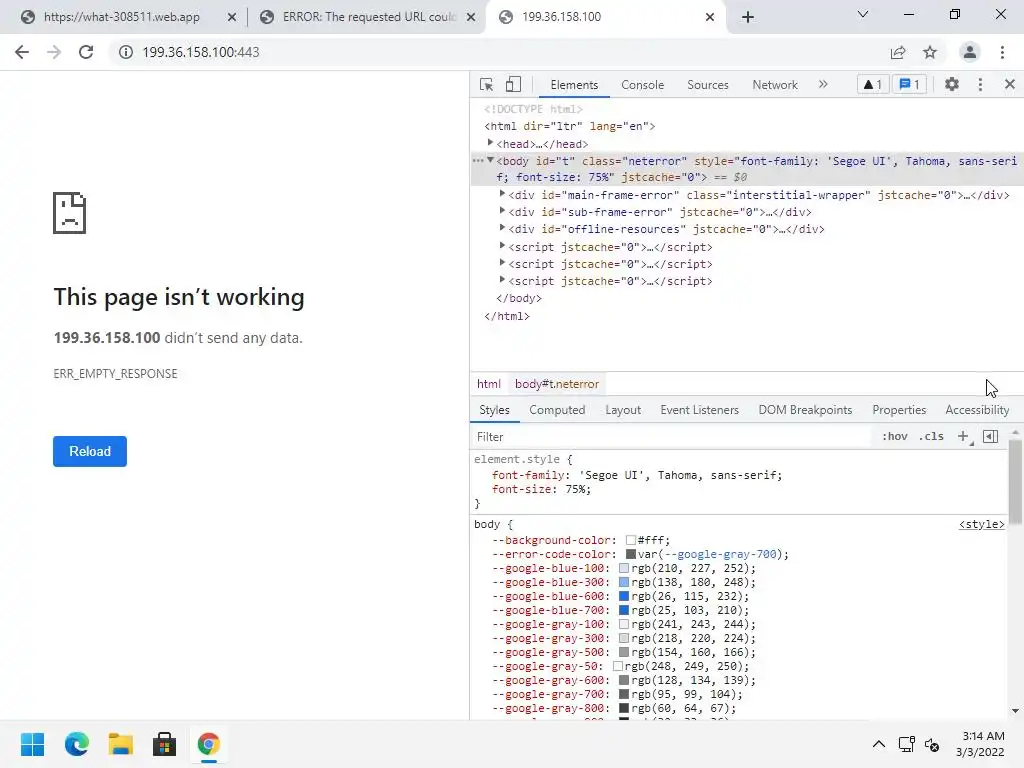Add new style rule plus icon

click(x=963, y=437)
